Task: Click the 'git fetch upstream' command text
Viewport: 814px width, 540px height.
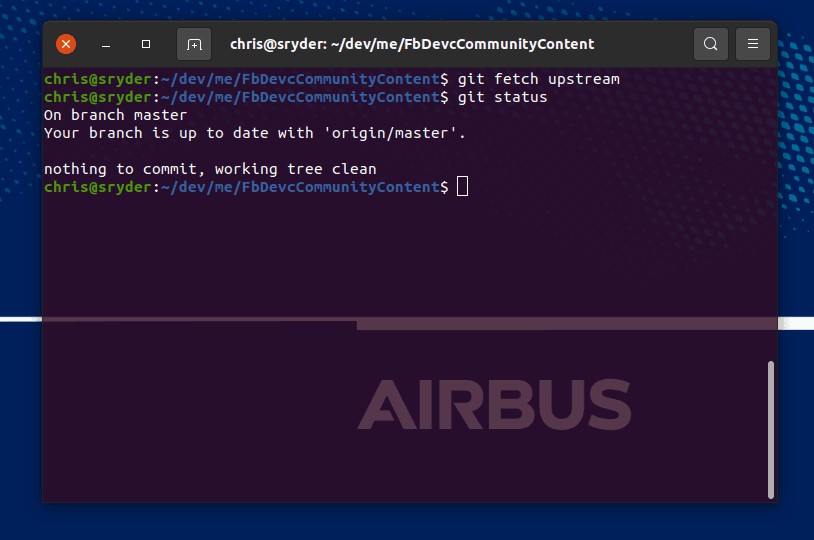Action: tap(538, 79)
